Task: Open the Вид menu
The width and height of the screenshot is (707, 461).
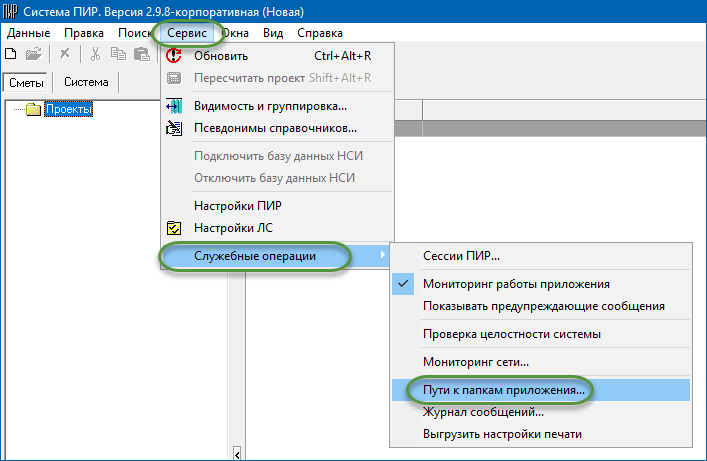Action: click(273, 33)
